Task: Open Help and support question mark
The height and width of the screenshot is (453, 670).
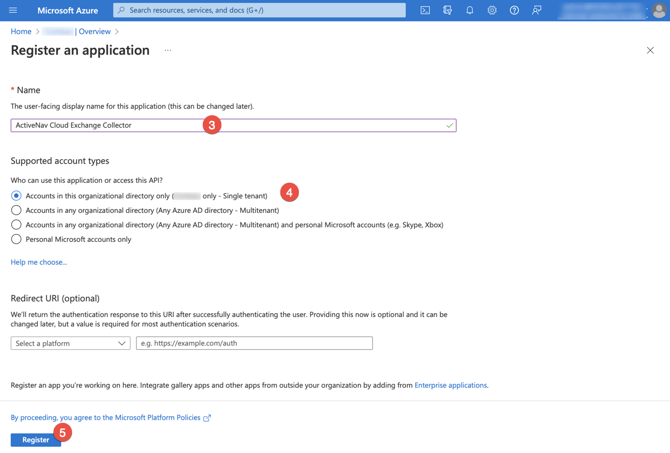Action: point(514,10)
